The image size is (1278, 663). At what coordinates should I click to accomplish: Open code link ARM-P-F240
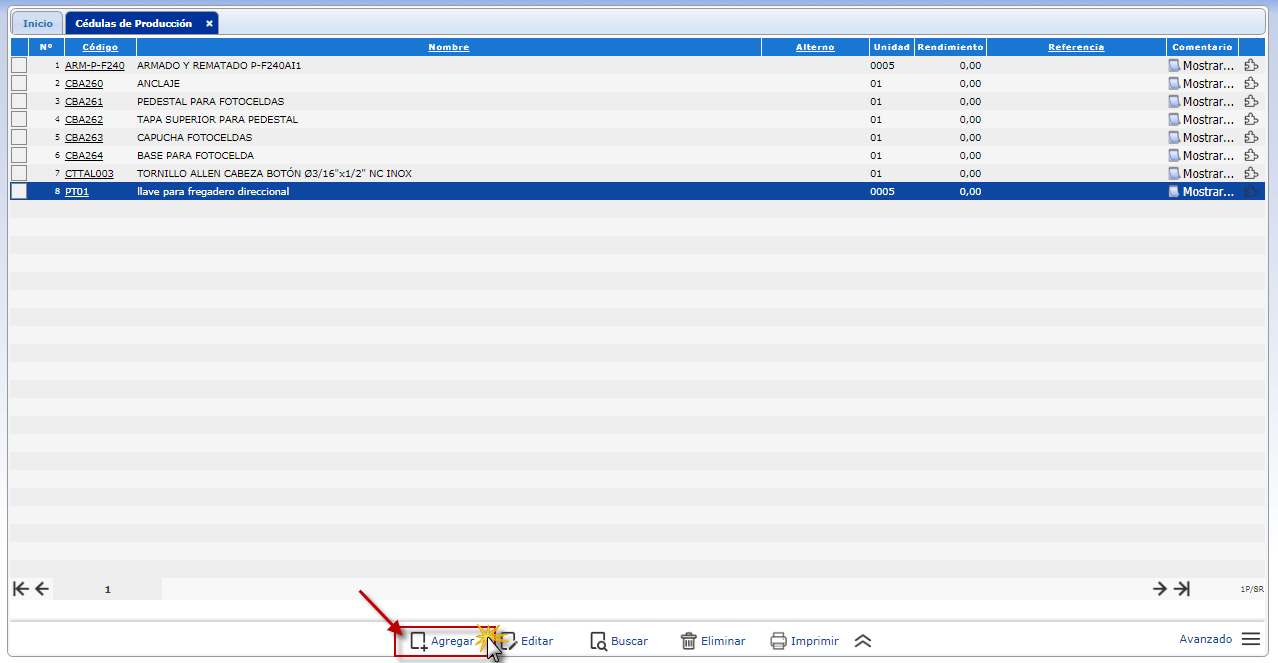pyautogui.click(x=95, y=65)
